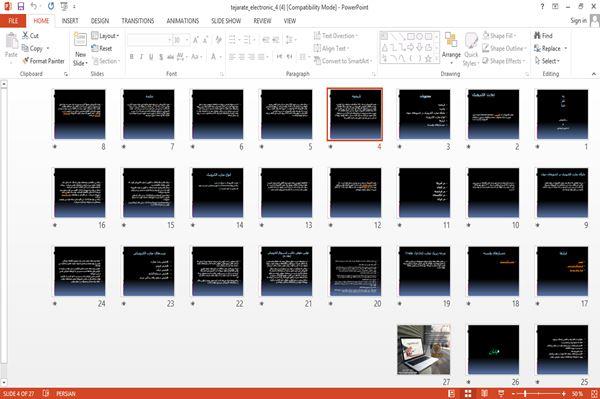Adjust the zoom slider in status bar
Viewport: 600px width, 399px height.
pyautogui.click(x=525, y=394)
